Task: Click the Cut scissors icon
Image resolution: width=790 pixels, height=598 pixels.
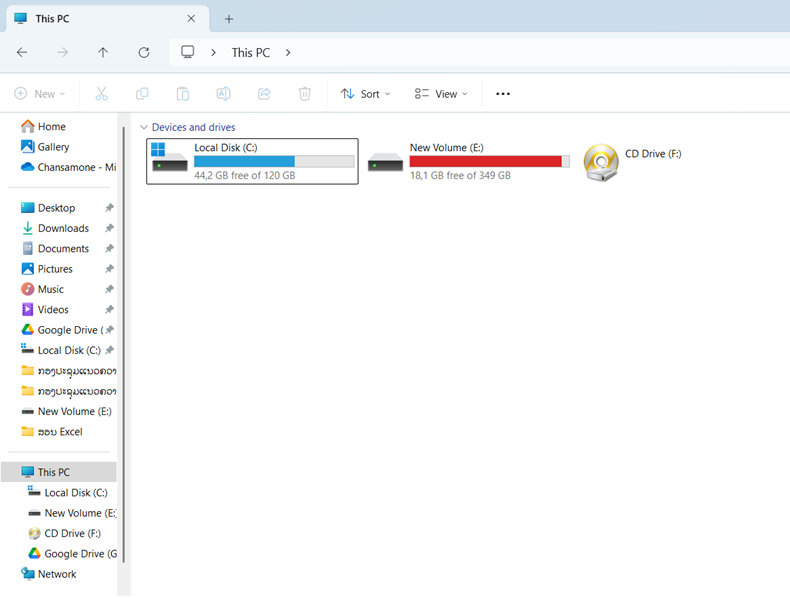Action: point(101,94)
